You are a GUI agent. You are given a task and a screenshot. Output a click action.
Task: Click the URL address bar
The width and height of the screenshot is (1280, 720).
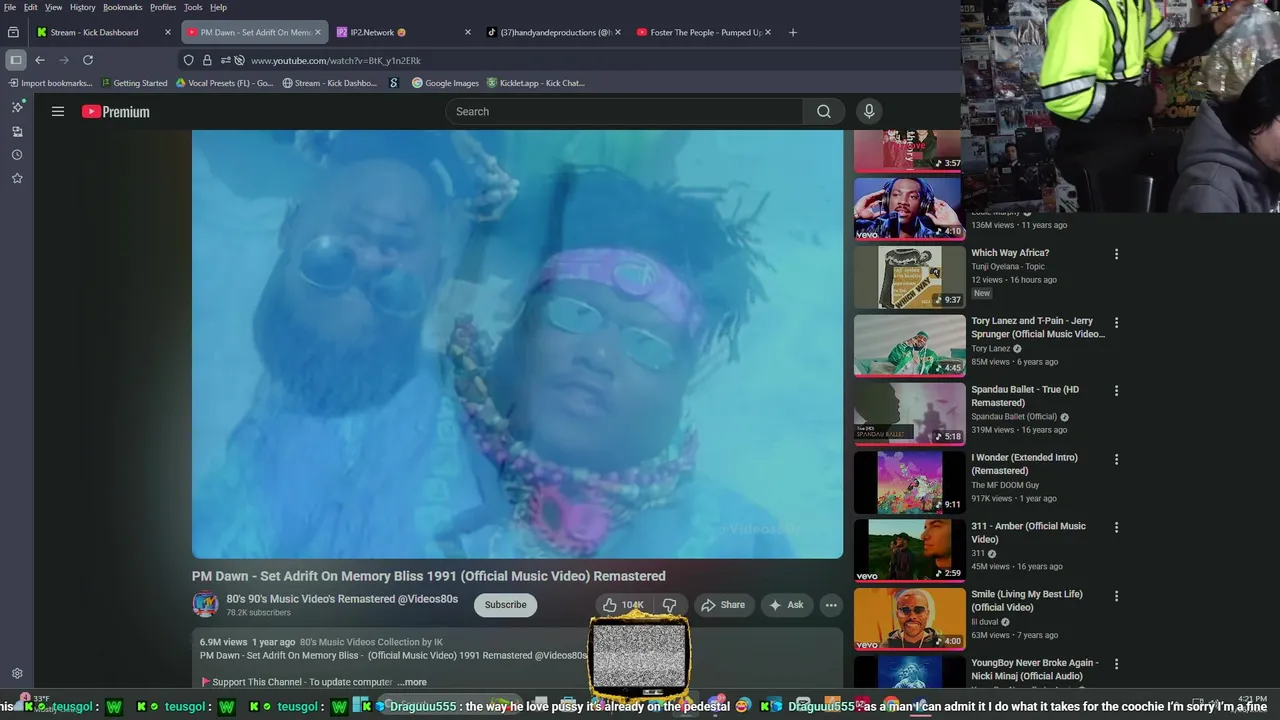click(560, 60)
